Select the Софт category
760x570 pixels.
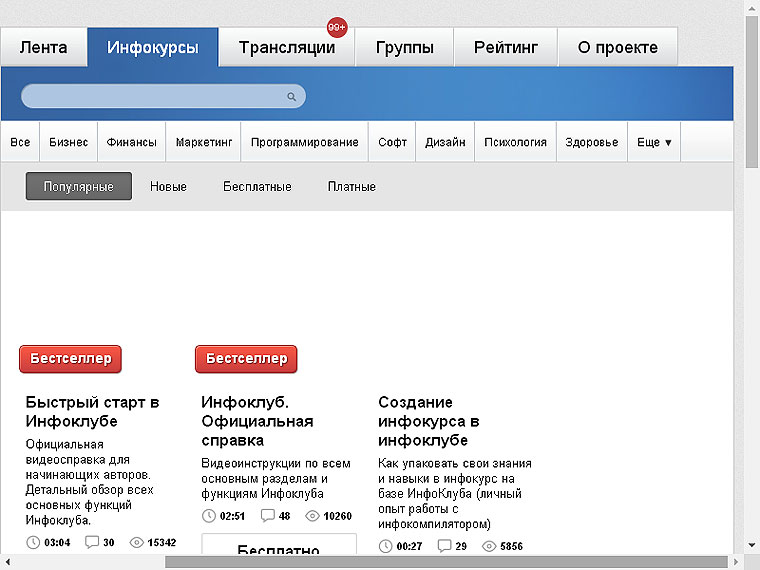pos(392,142)
